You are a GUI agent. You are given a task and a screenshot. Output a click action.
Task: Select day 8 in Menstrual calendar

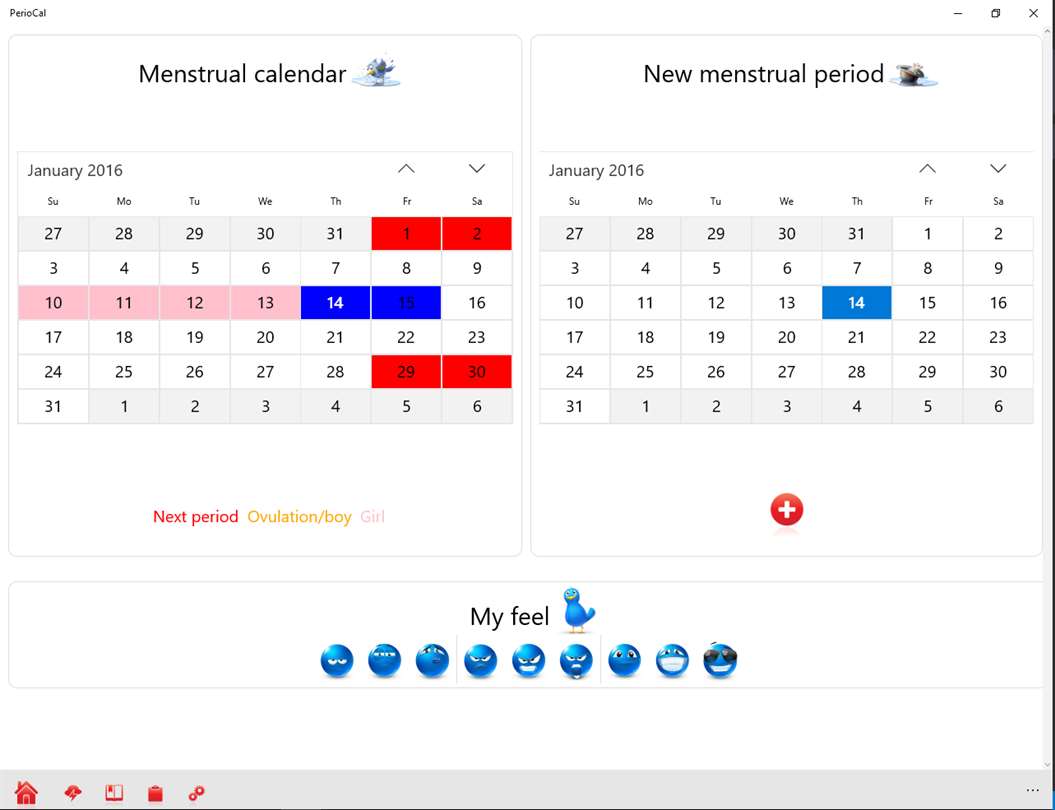(406, 268)
